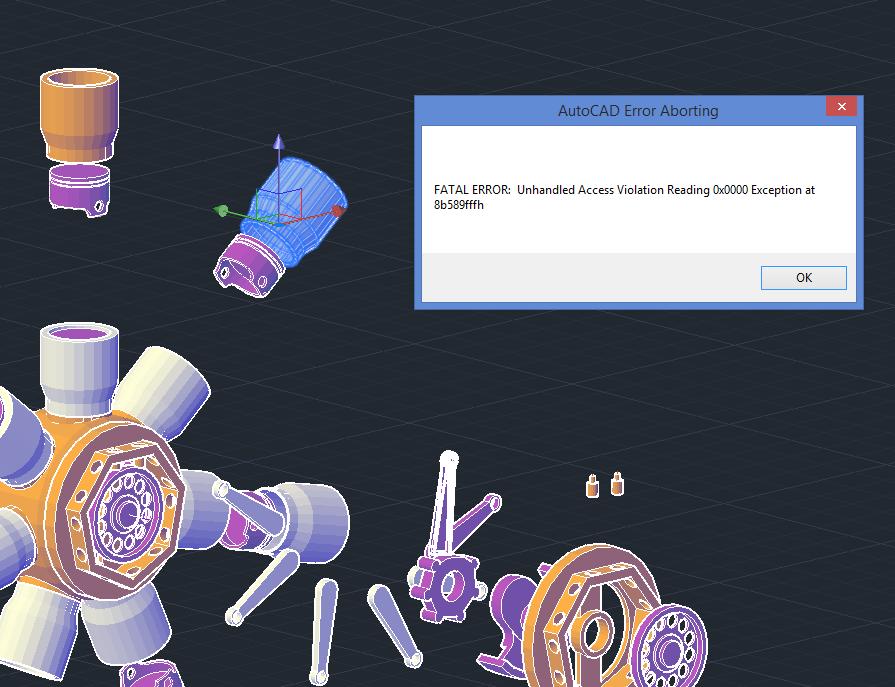Screen dimensions: 895x687
Task: Select the purple piston under the blue cylinder
Action: [x=248, y=268]
